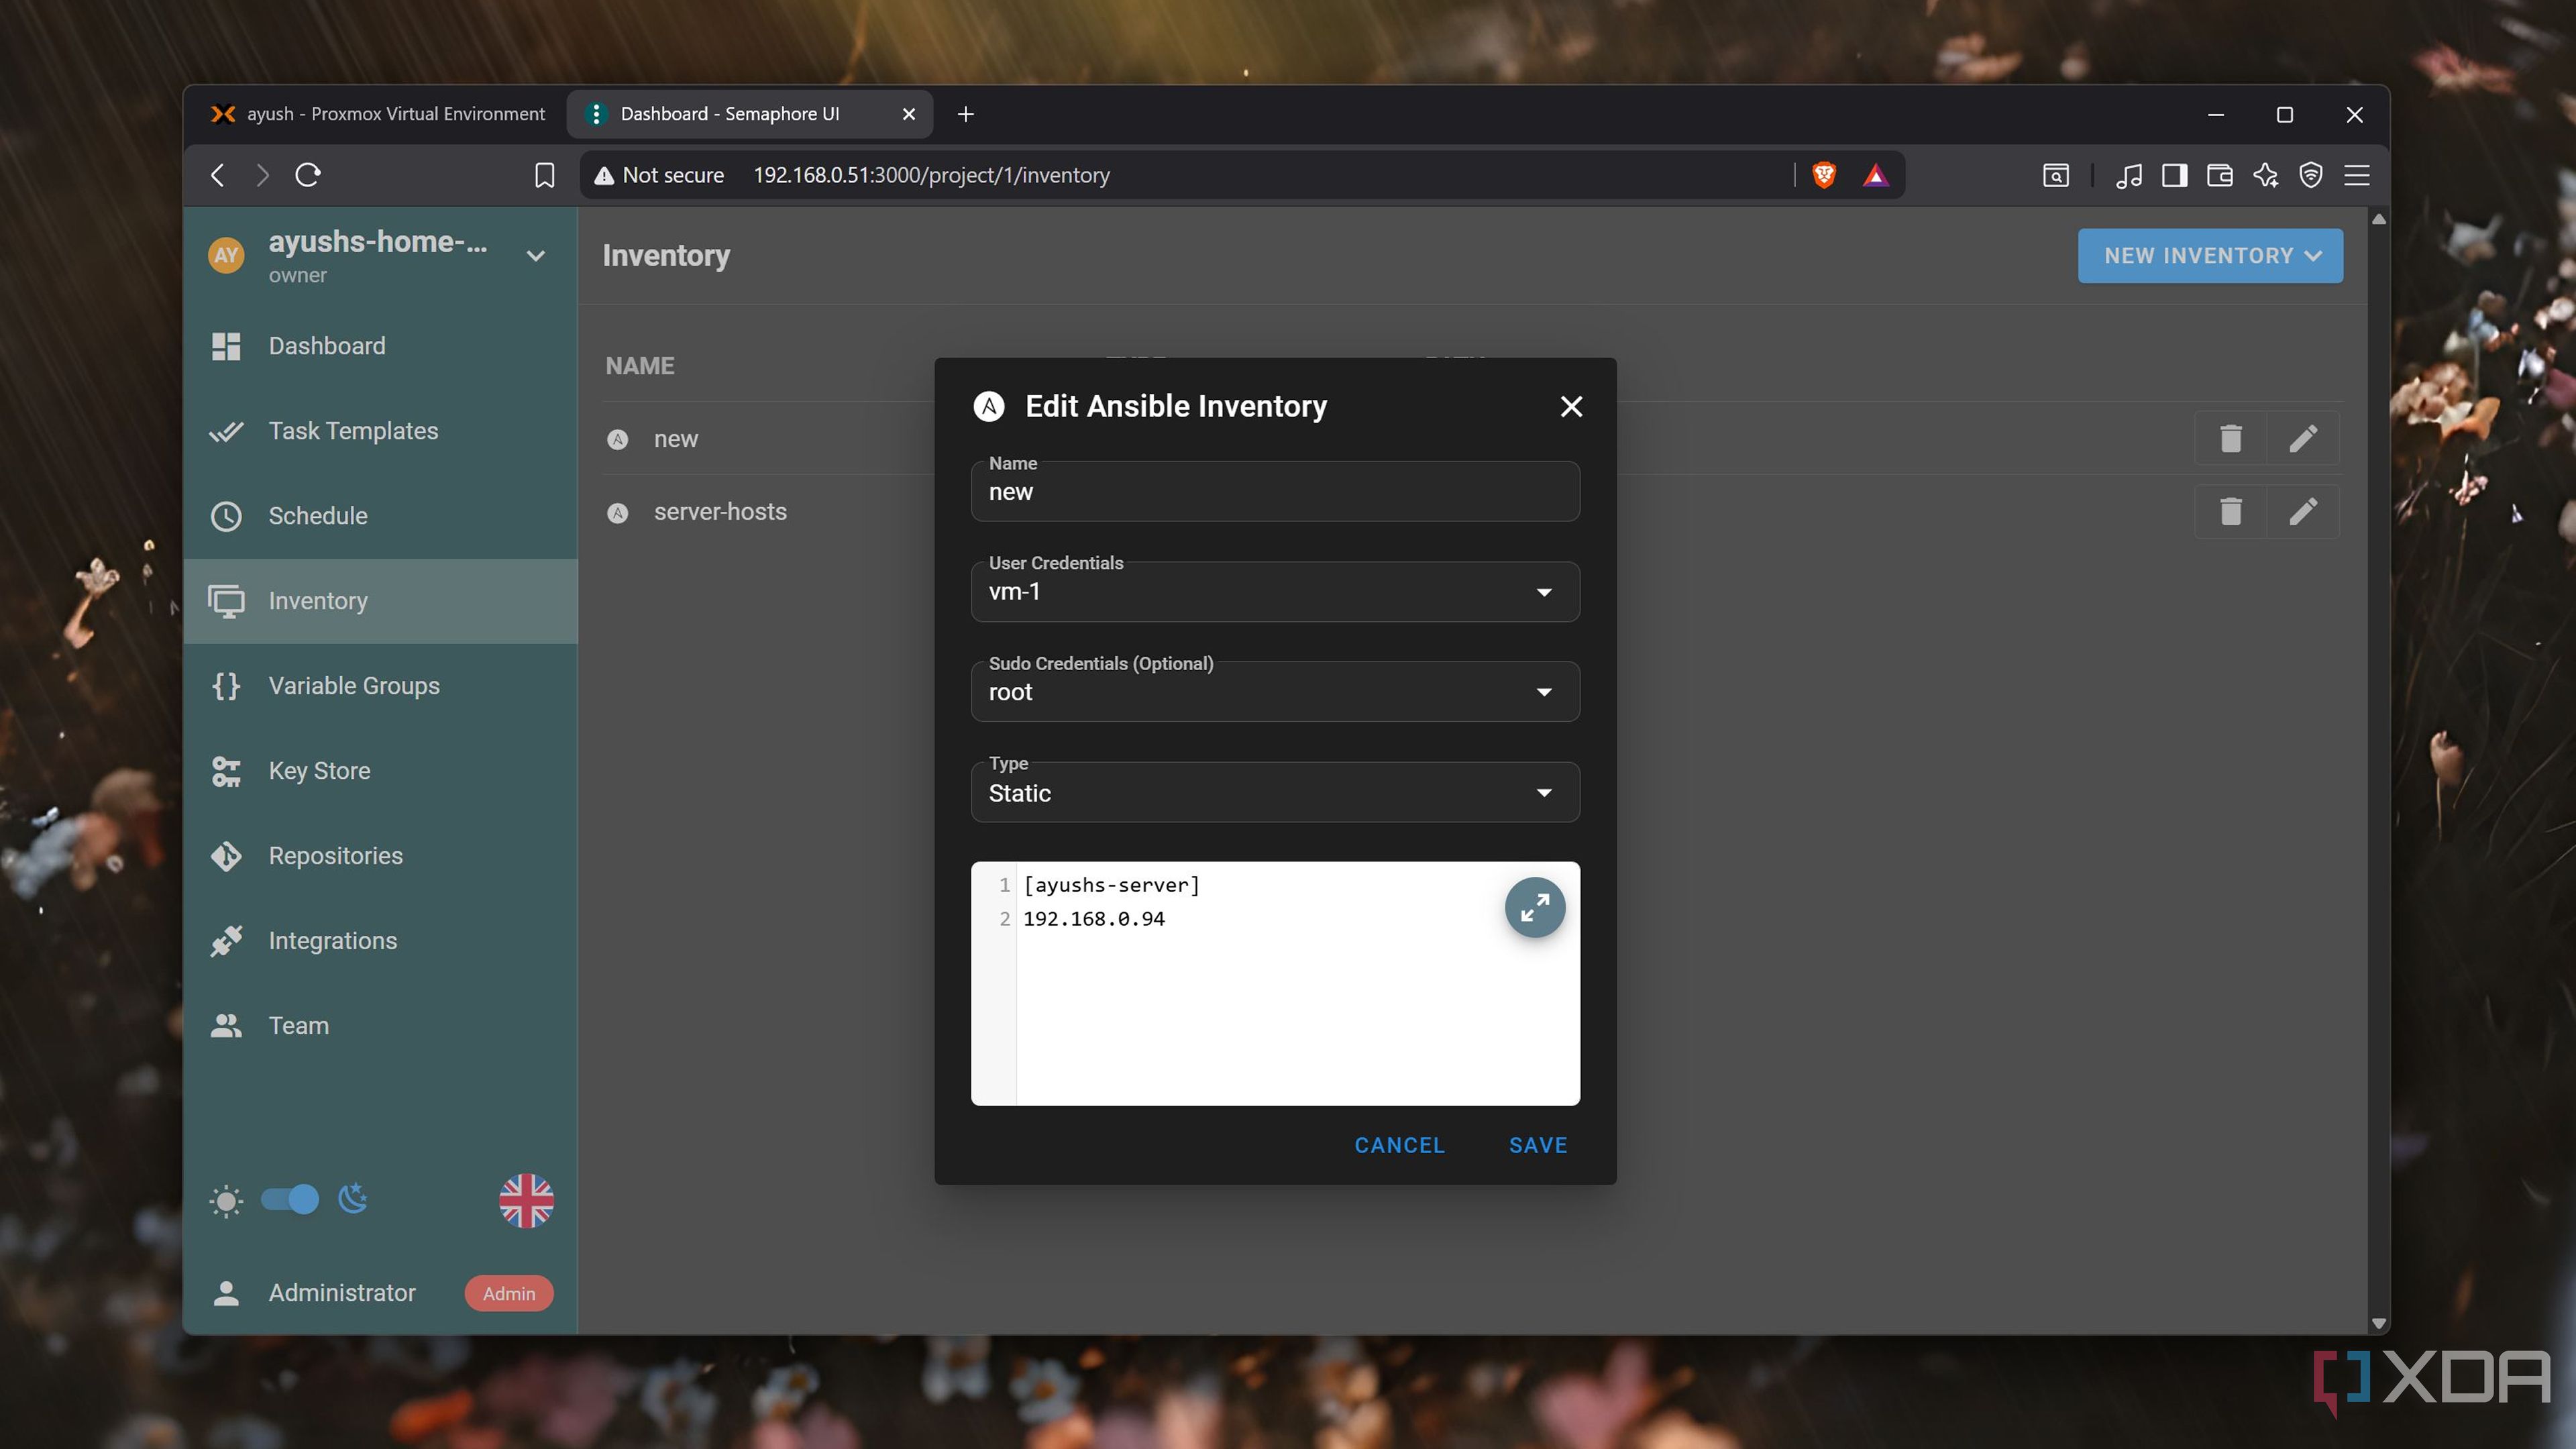This screenshot has width=2576, height=1449.
Task: Click the Not secure warning indicator
Action: [x=659, y=175]
